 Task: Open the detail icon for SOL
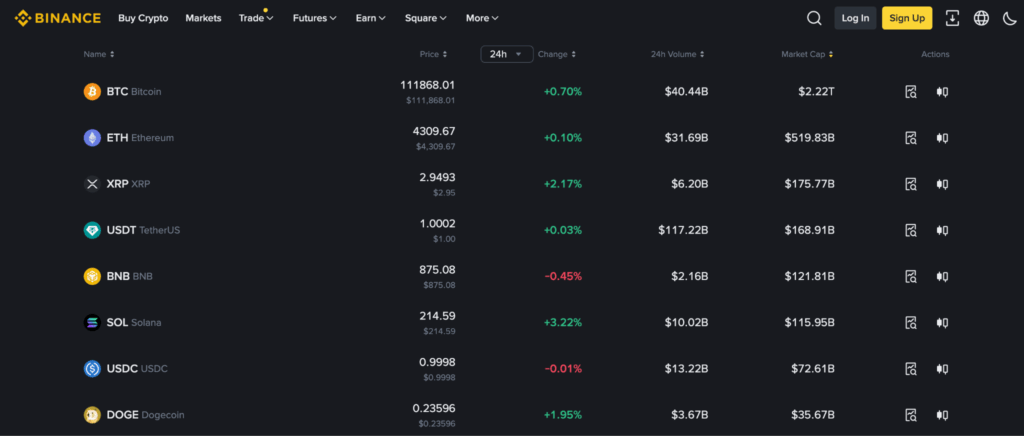tap(910, 322)
